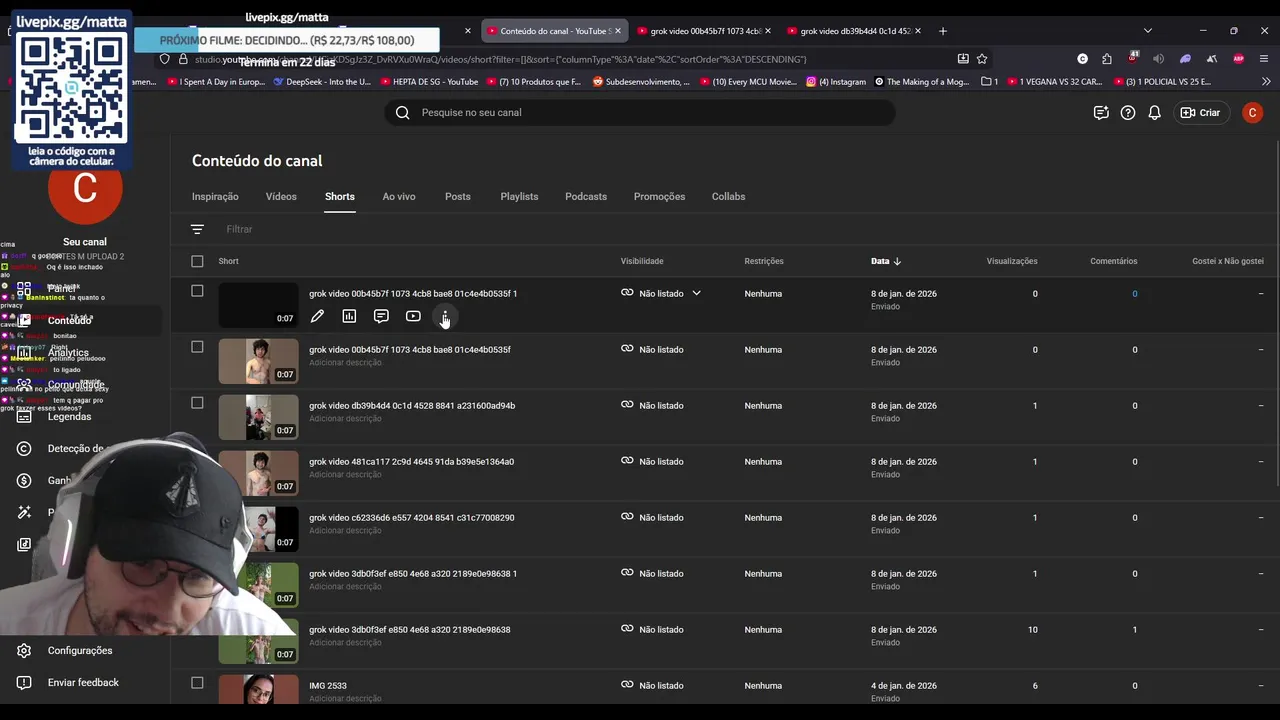Viewport: 1280px width, 720px height.
Task: Switch to the Inspiração tab
Action: pos(215,197)
